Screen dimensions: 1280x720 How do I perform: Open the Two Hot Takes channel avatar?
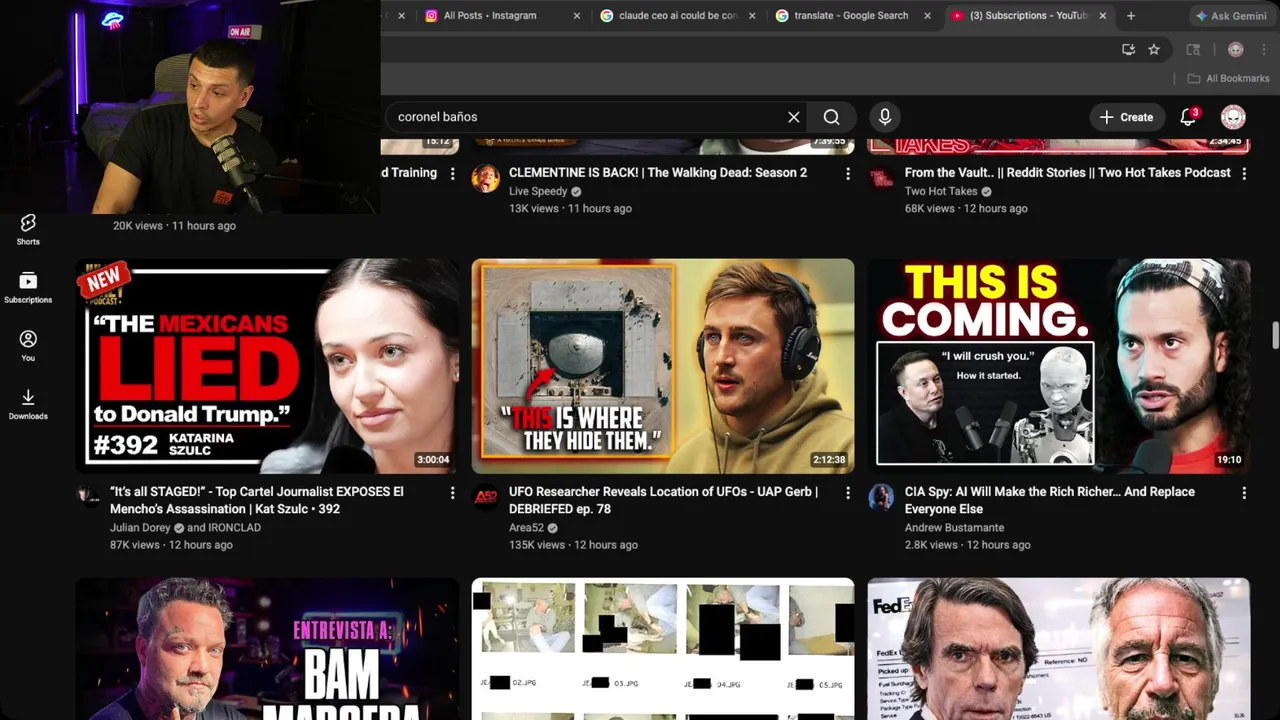pyautogui.click(x=881, y=178)
